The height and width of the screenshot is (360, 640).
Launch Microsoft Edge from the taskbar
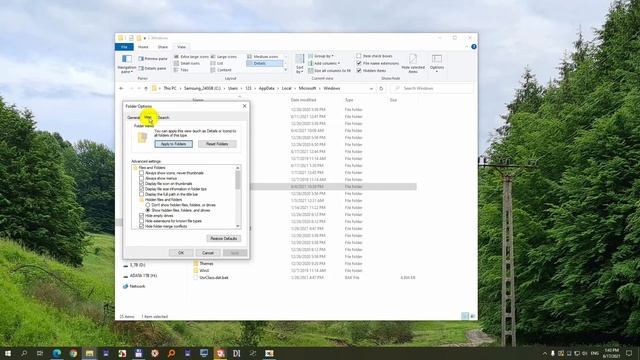tap(57, 353)
